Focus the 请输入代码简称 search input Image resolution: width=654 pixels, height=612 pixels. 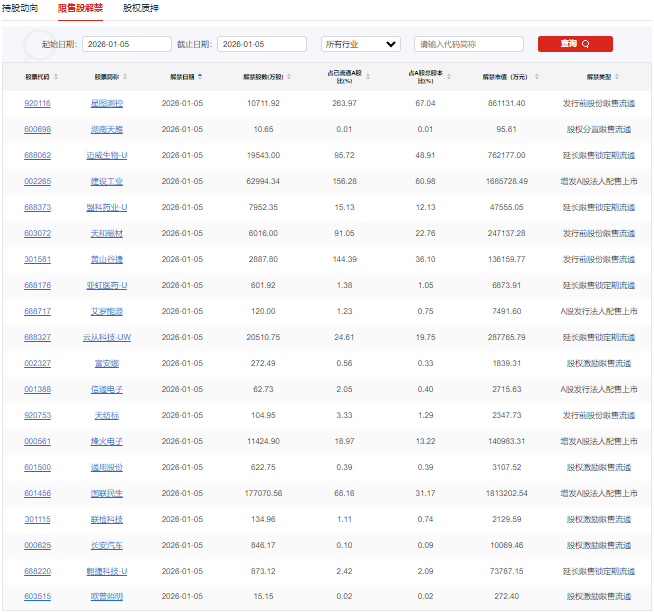pos(468,44)
